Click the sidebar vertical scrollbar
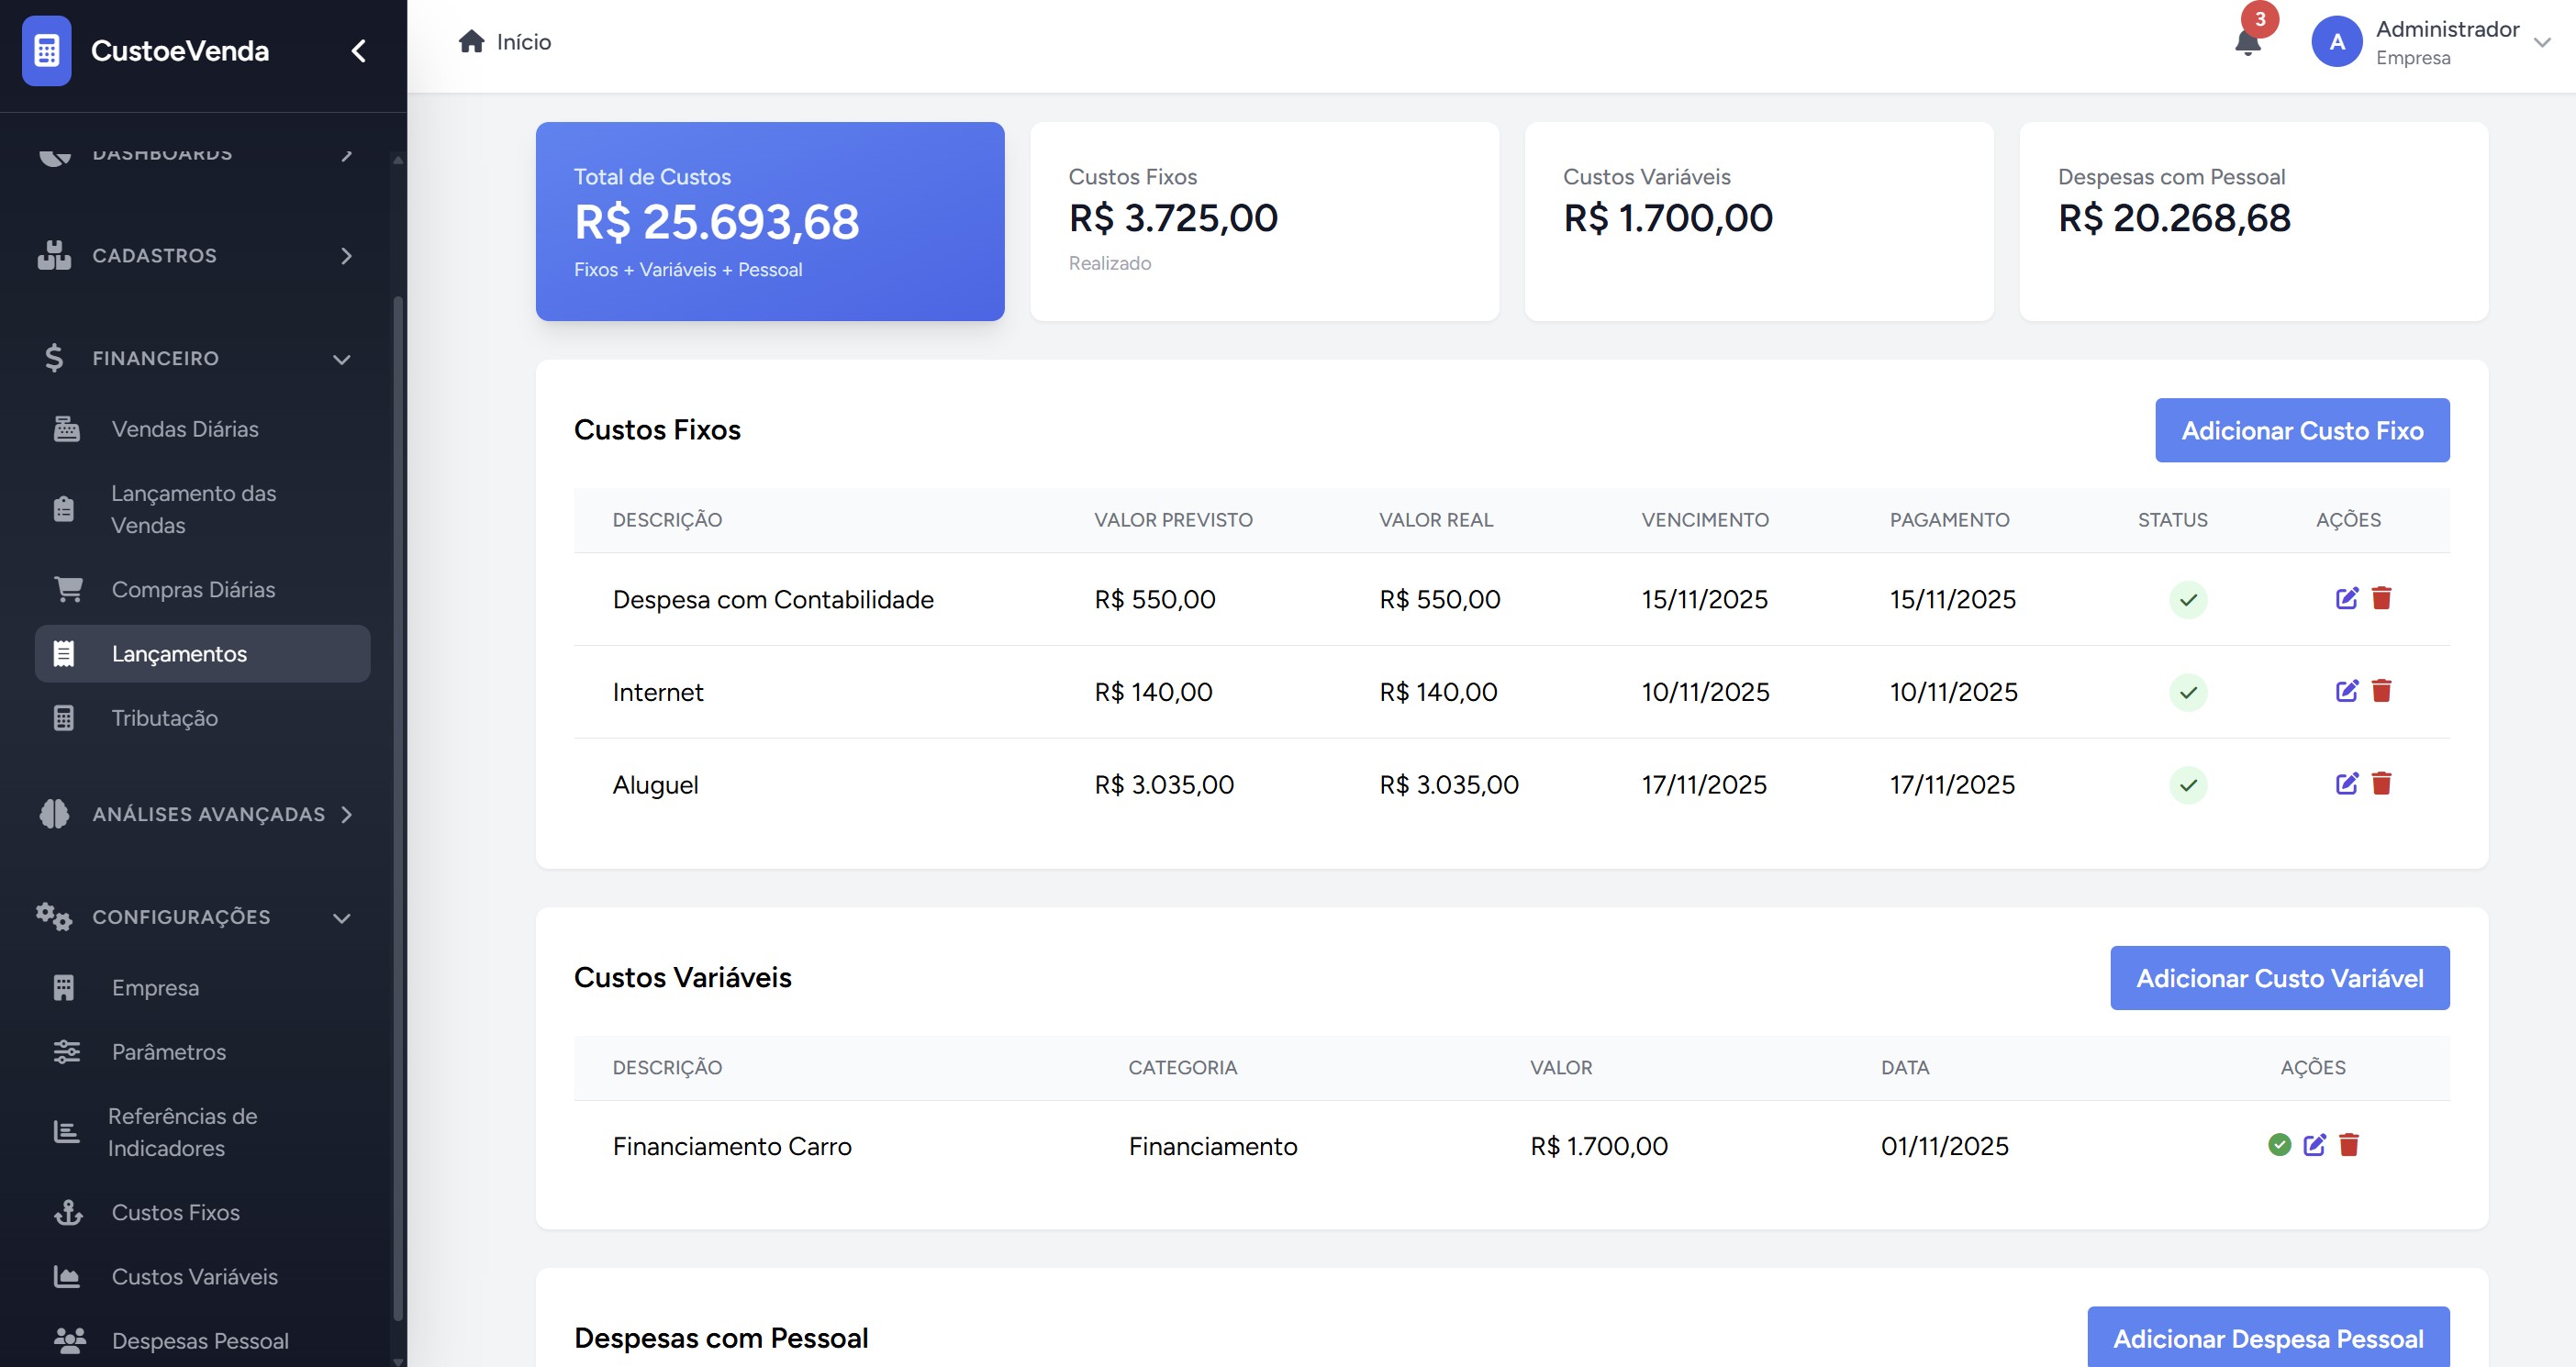The width and height of the screenshot is (2576, 1367). tap(398, 800)
